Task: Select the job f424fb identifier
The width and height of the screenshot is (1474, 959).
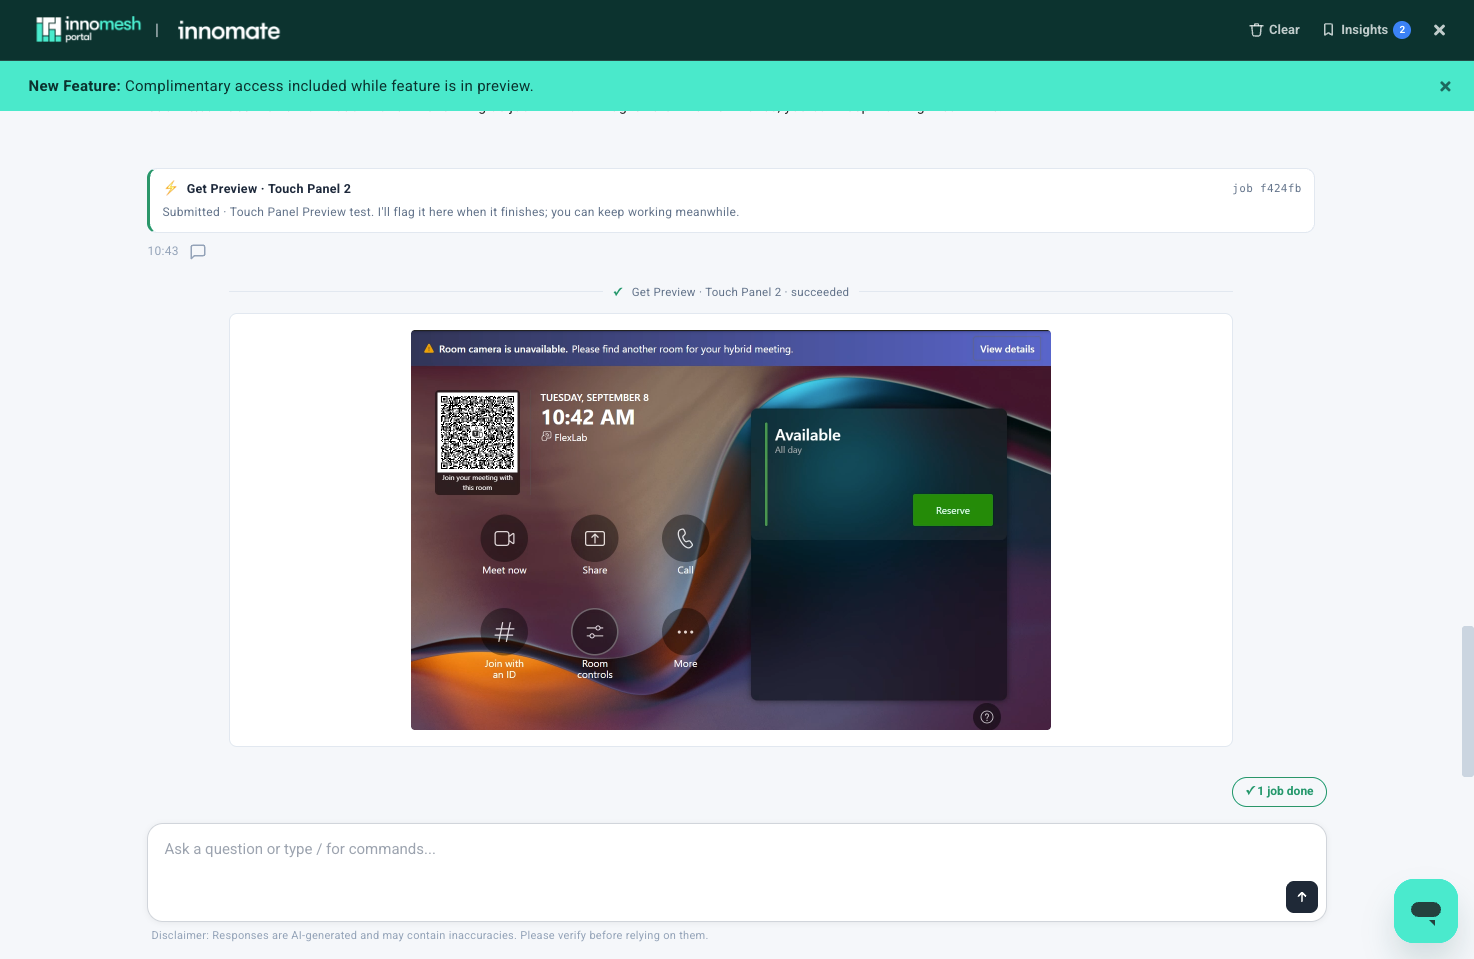Action: pyautogui.click(x=1266, y=188)
